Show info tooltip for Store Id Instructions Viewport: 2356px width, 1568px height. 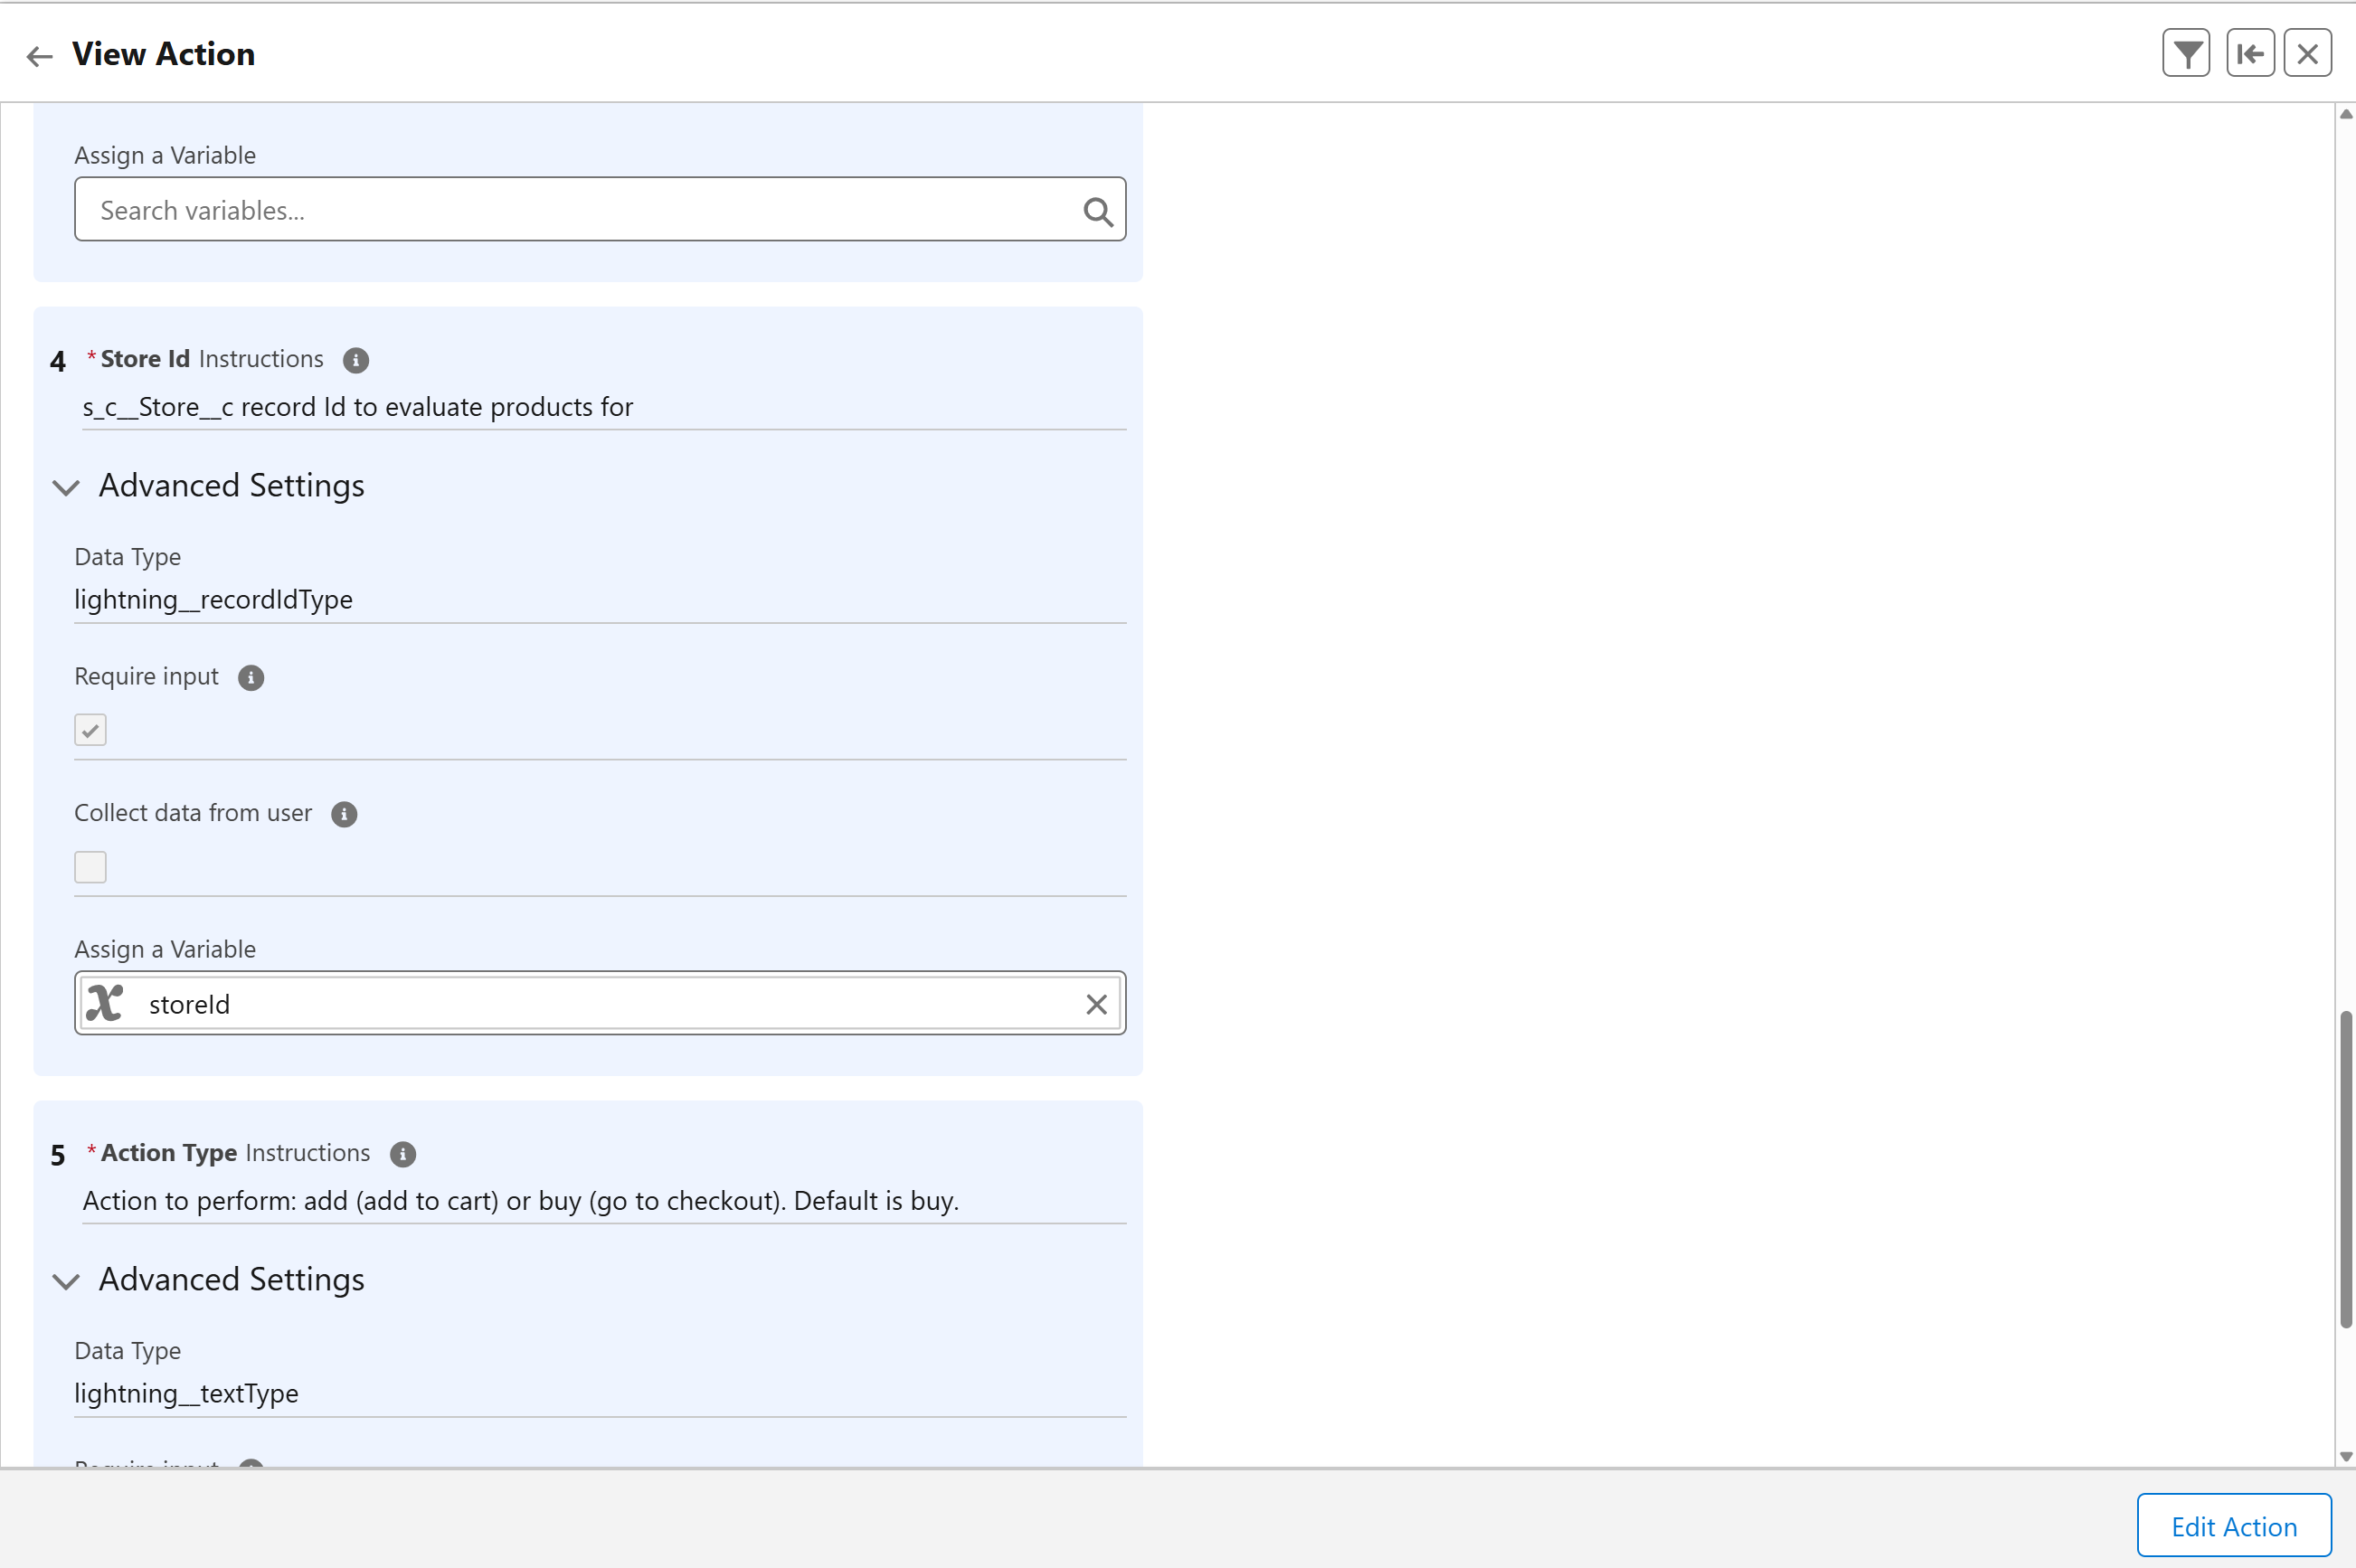tap(356, 360)
